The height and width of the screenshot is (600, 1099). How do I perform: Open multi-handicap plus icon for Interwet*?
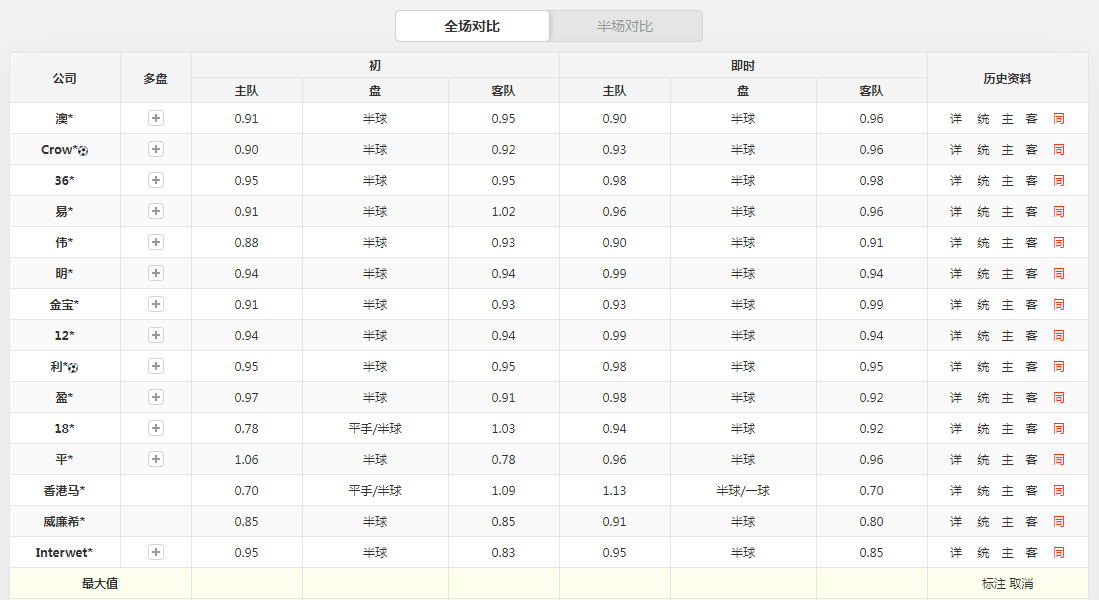tap(156, 552)
